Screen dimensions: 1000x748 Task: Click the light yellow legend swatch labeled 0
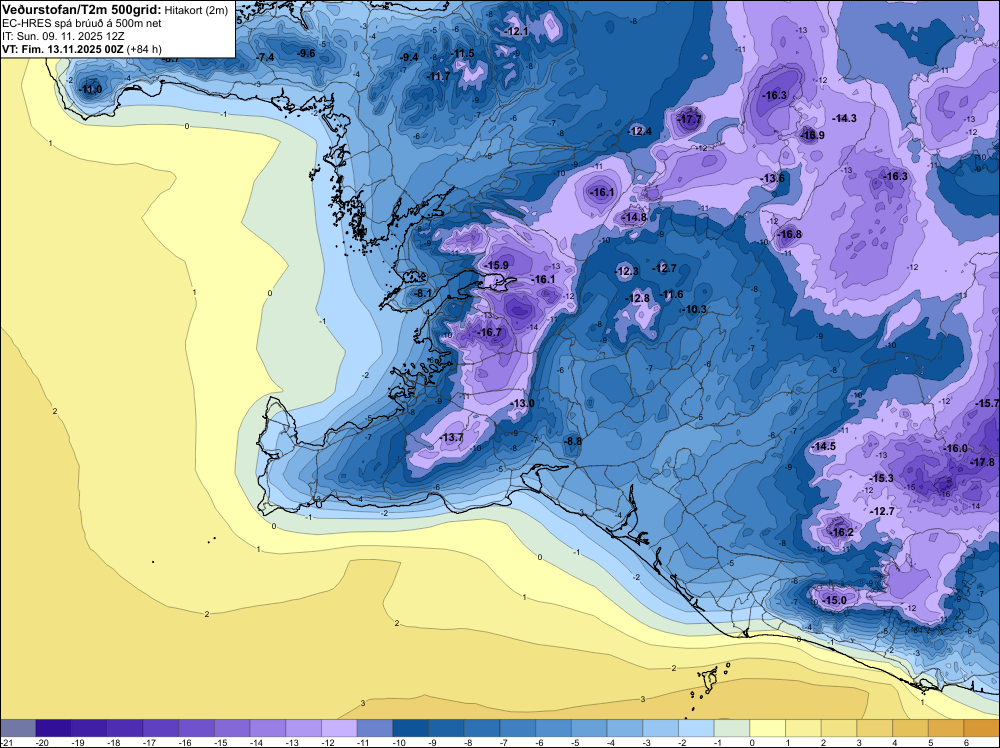768,728
